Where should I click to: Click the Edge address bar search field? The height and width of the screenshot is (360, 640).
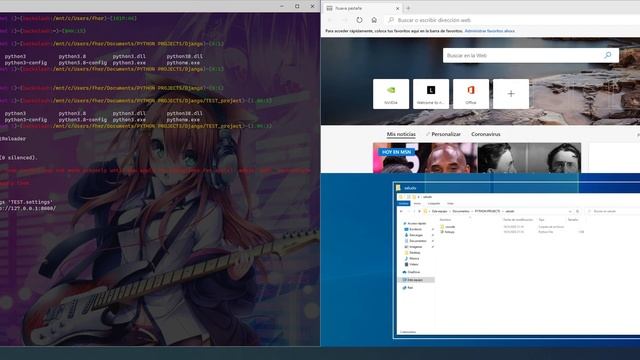point(514,20)
